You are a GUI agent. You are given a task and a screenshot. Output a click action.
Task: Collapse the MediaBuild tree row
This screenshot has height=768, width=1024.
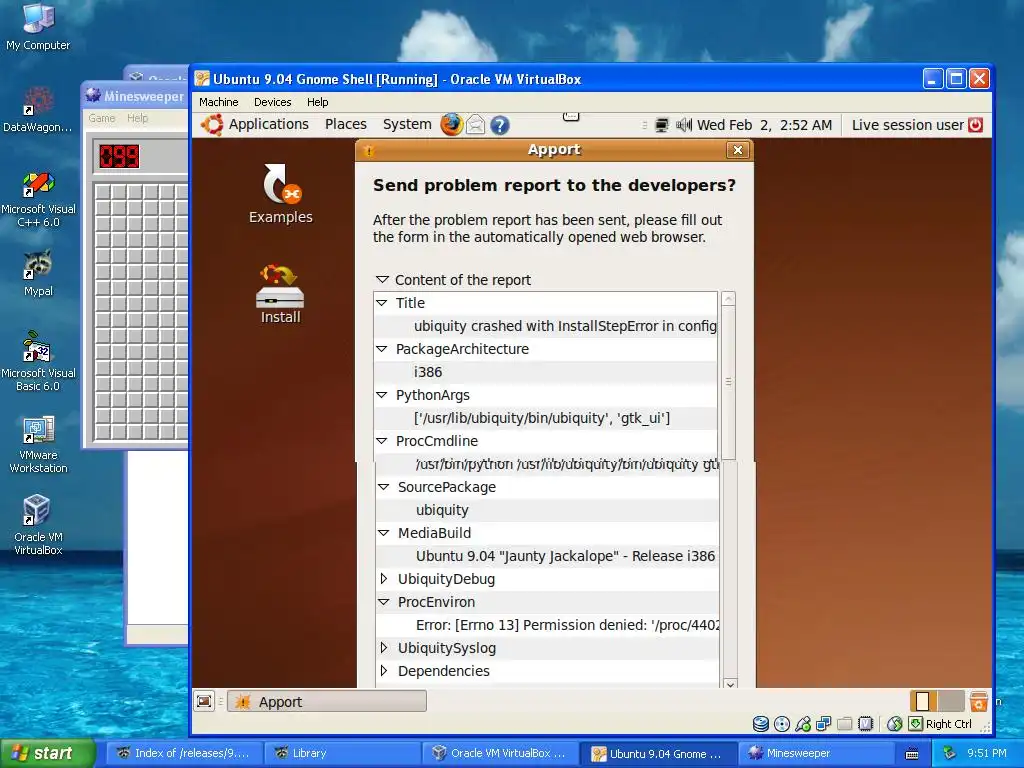pyautogui.click(x=383, y=533)
